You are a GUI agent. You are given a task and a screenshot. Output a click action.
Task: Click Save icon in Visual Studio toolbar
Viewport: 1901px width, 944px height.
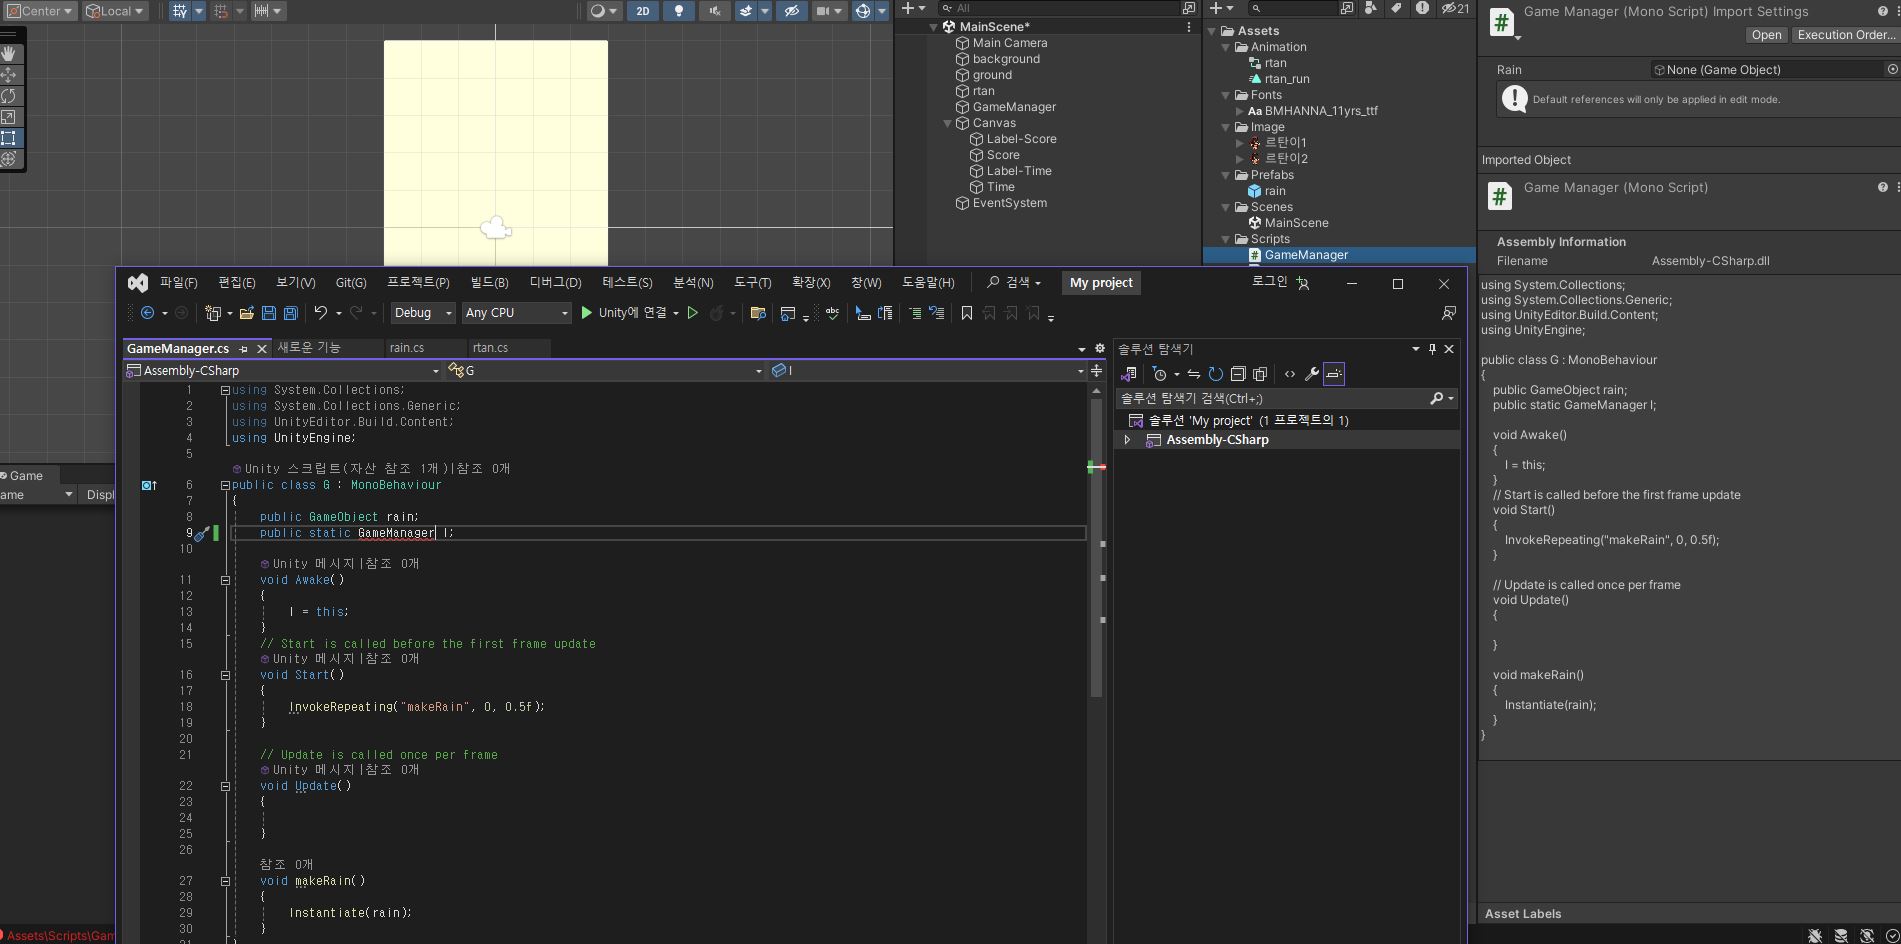pyautogui.click(x=269, y=313)
